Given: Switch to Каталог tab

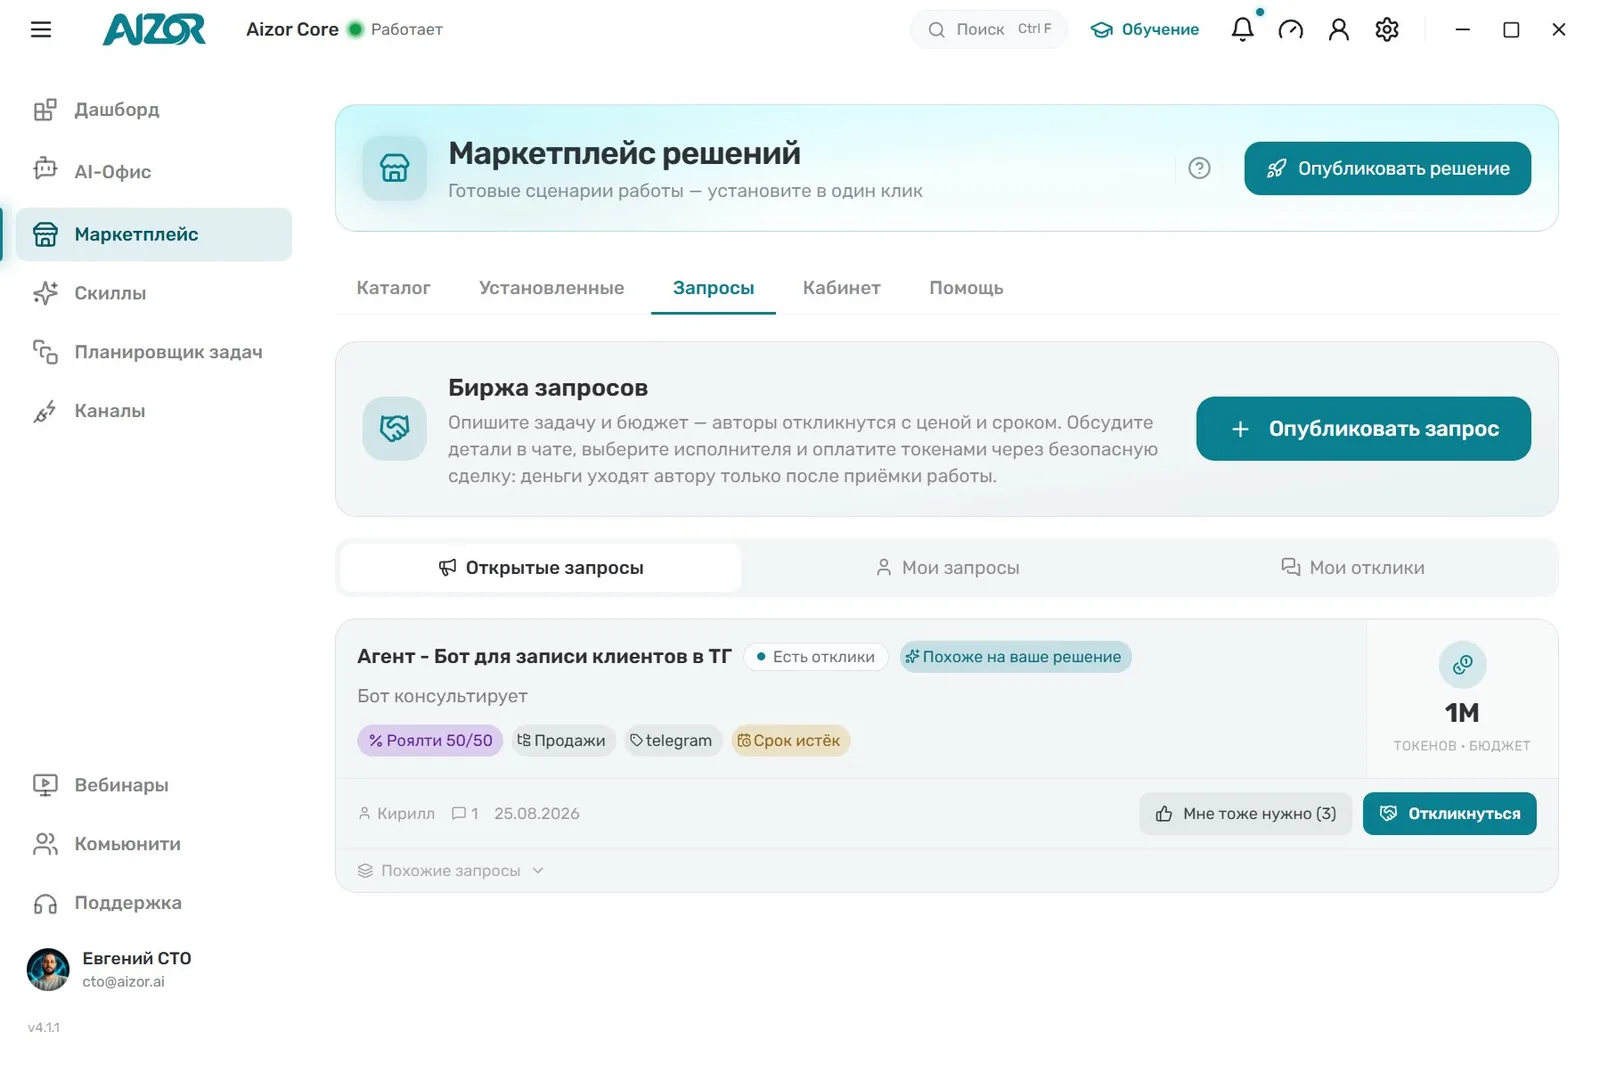Looking at the screenshot, I should coord(393,288).
